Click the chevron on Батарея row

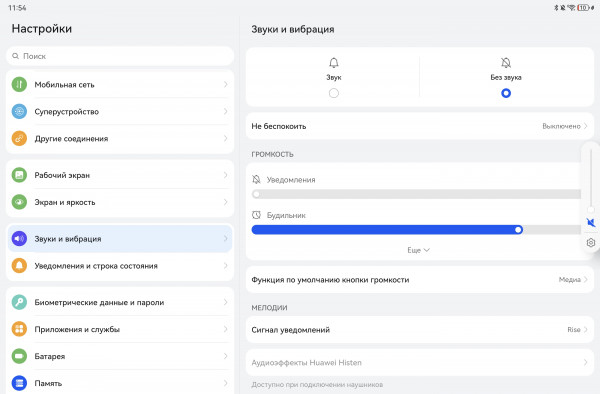226,356
